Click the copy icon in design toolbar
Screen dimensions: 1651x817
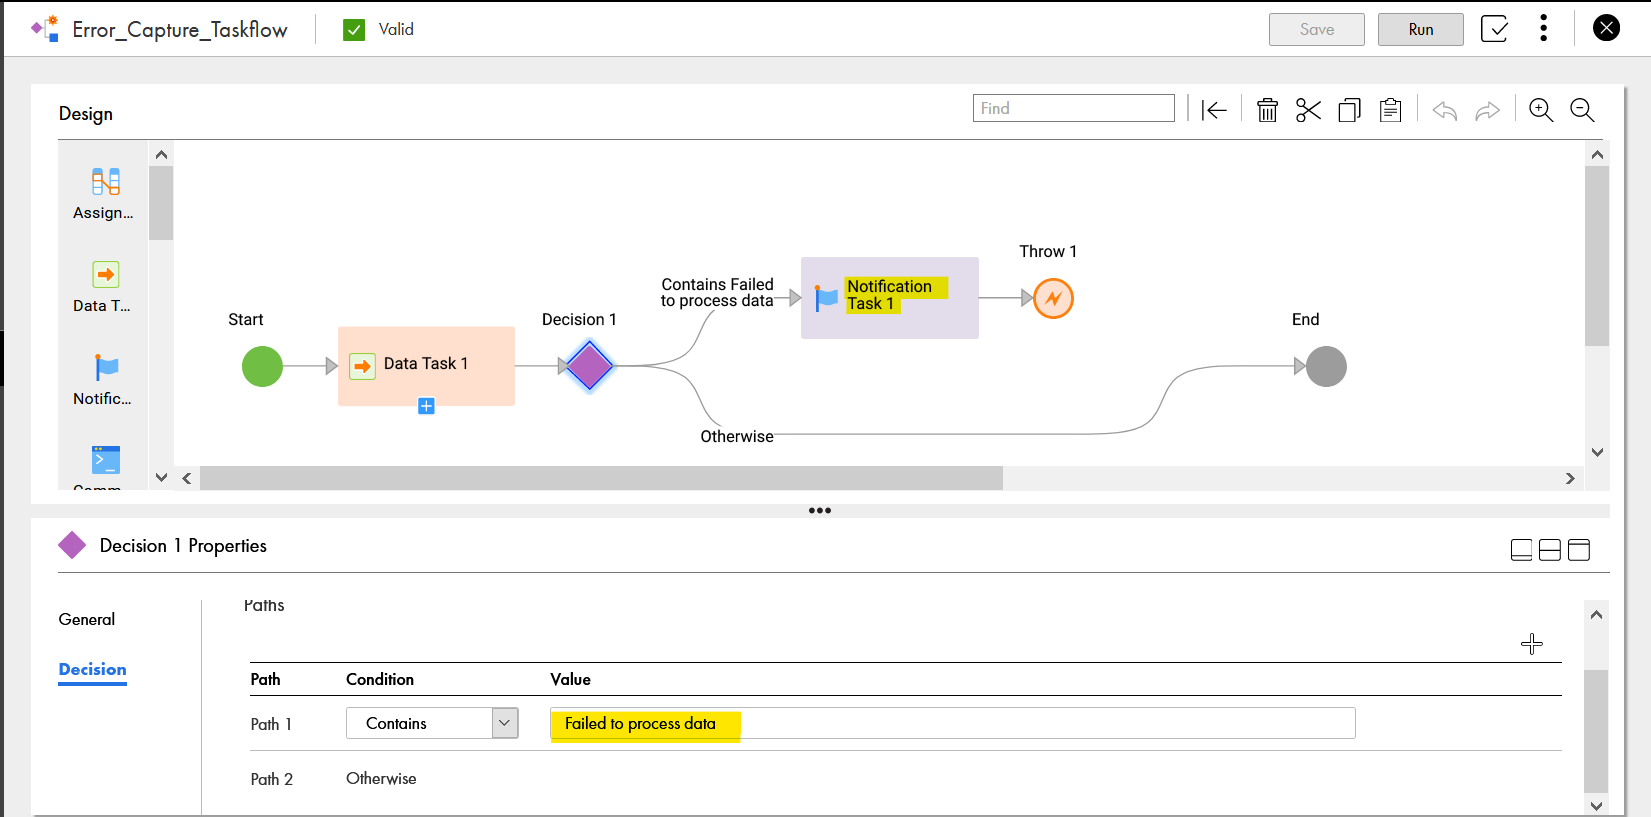pos(1349,110)
